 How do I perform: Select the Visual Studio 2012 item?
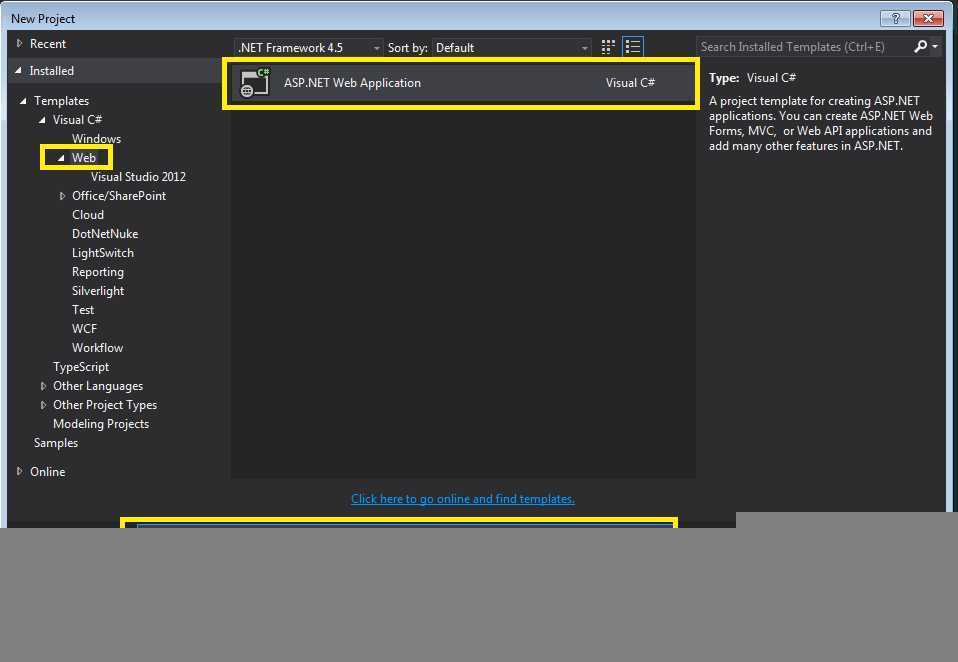pyautogui.click(x=138, y=176)
